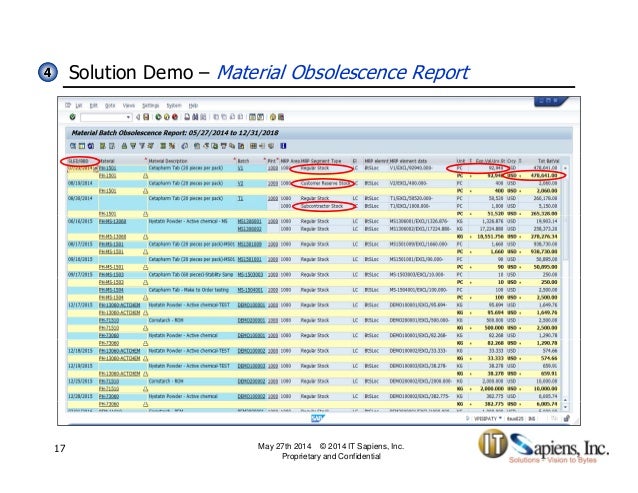Click warning triangle in FH-MS-13068 subtotal row
Image resolution: width=638 pixels, height=493 pixels.
[x=145, y=237]
